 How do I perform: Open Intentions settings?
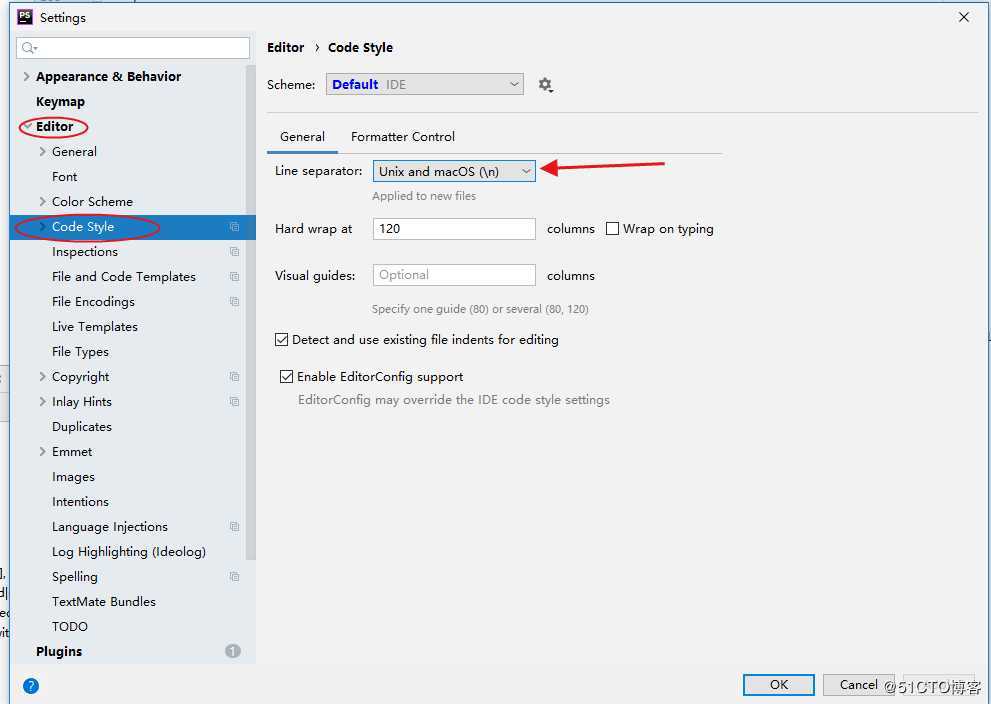(80, 502)
